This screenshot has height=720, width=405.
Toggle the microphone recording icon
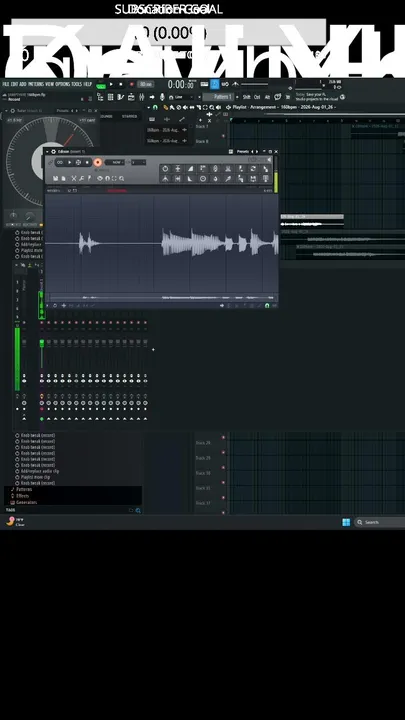coord(162,97)
